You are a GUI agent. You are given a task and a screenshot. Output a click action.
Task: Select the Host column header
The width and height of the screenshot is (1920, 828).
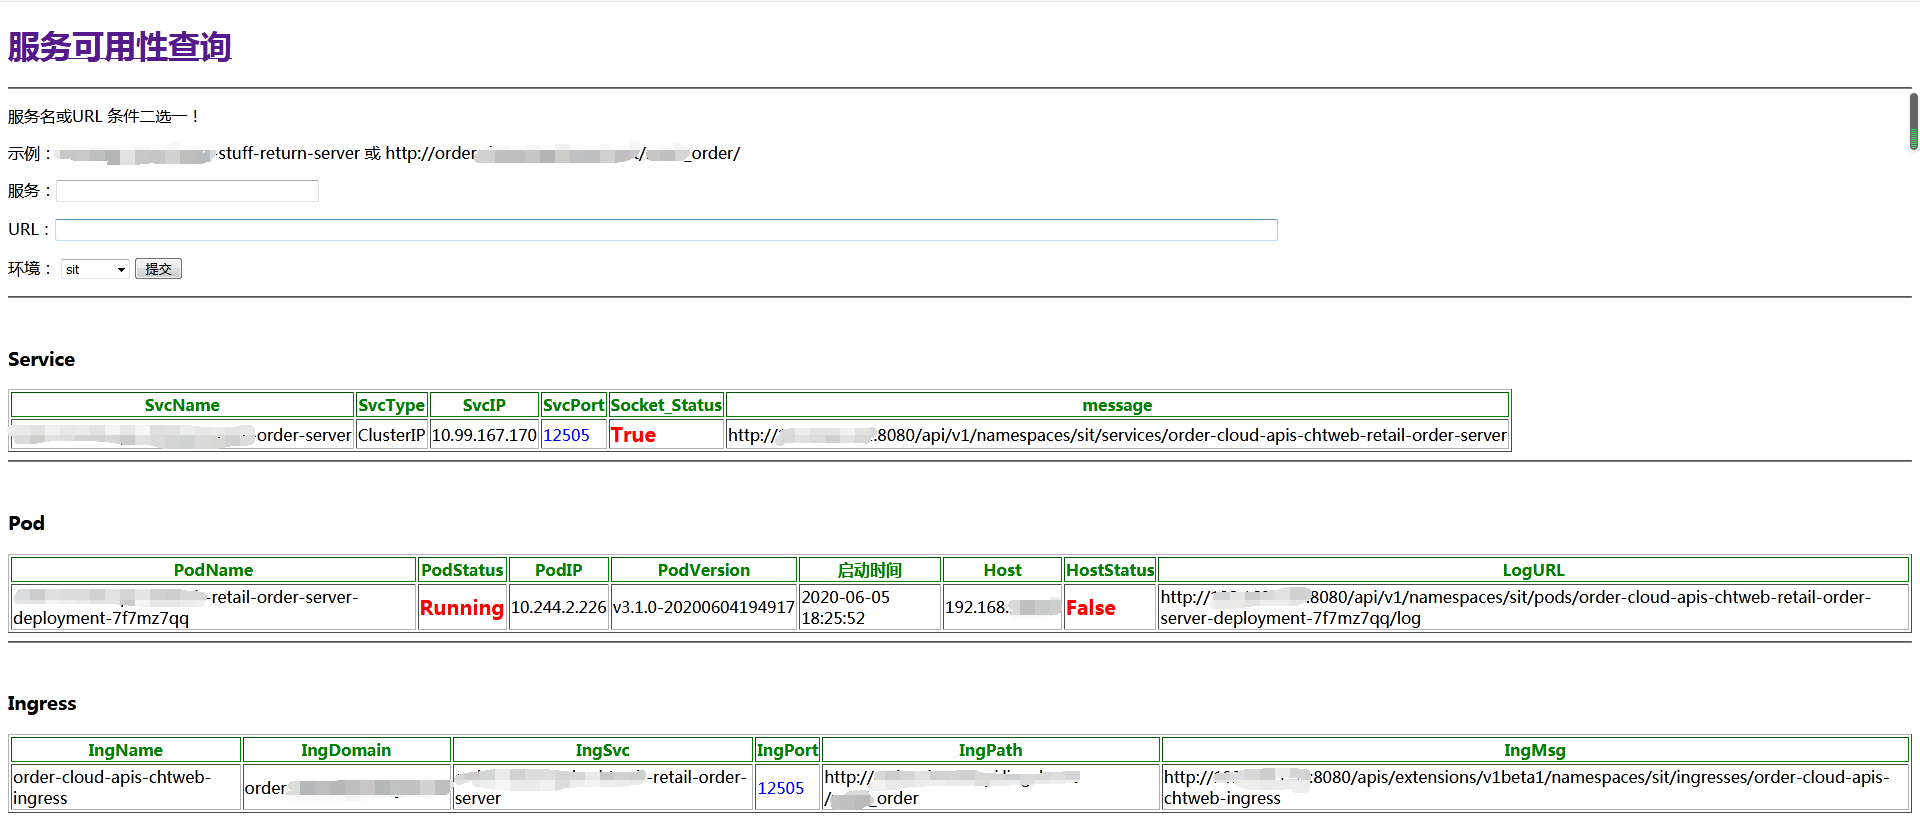(x=1002, y=570)
